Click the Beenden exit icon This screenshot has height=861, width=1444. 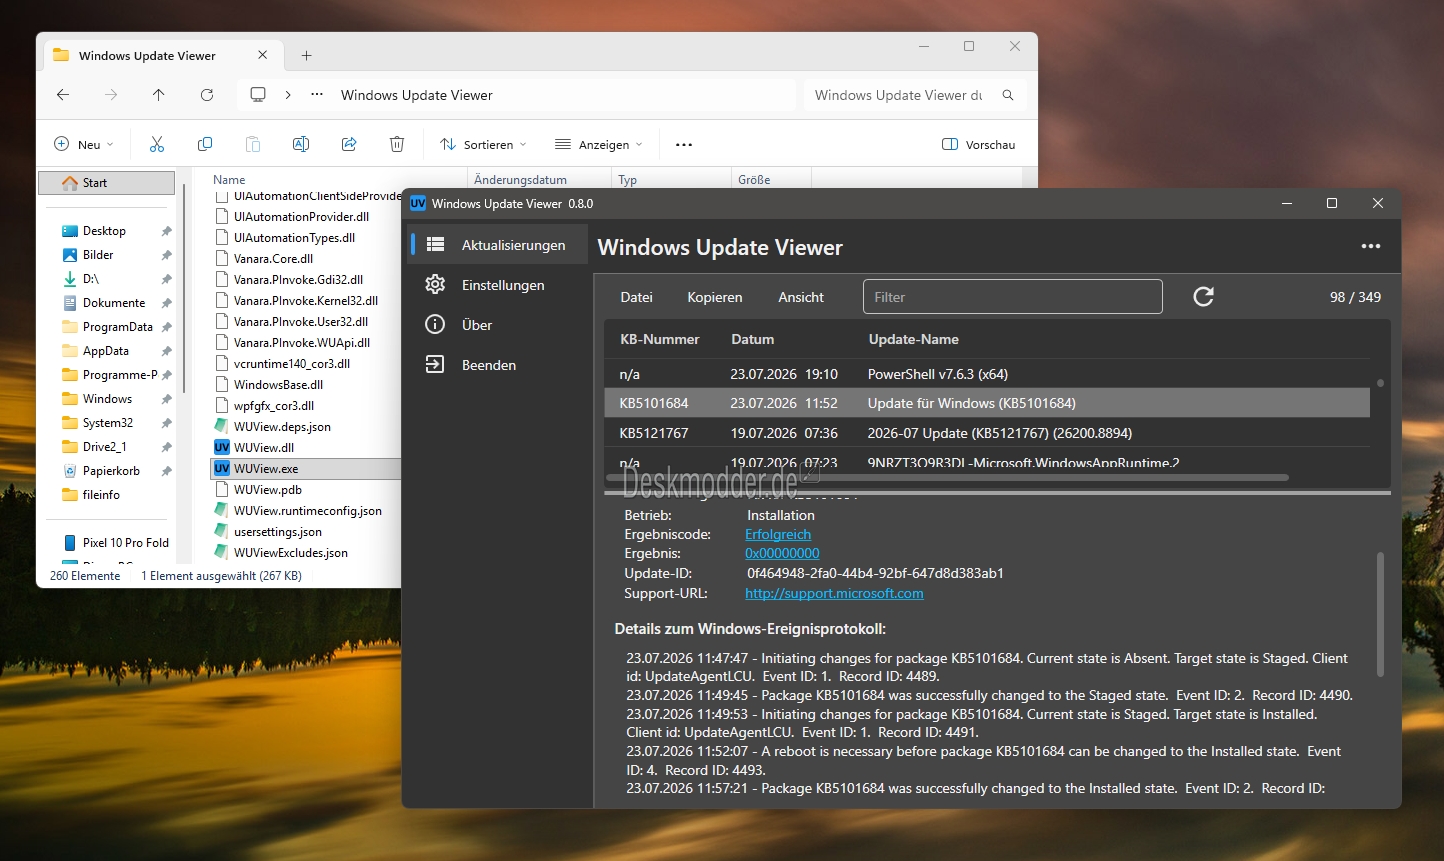coord(435,365)
